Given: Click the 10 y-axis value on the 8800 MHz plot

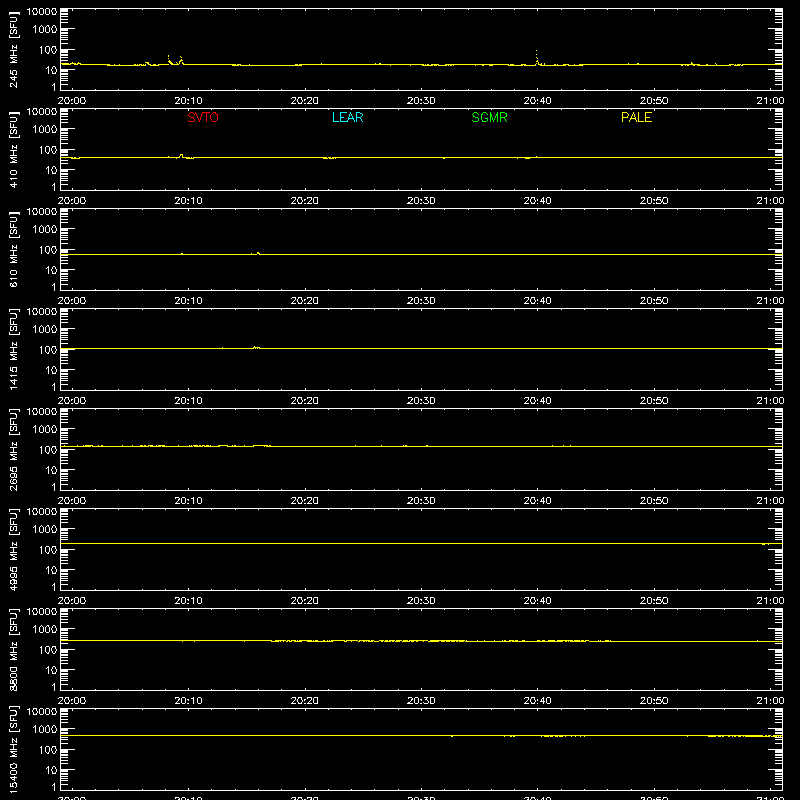Looking at the screenshot, I should coord(51,670).
